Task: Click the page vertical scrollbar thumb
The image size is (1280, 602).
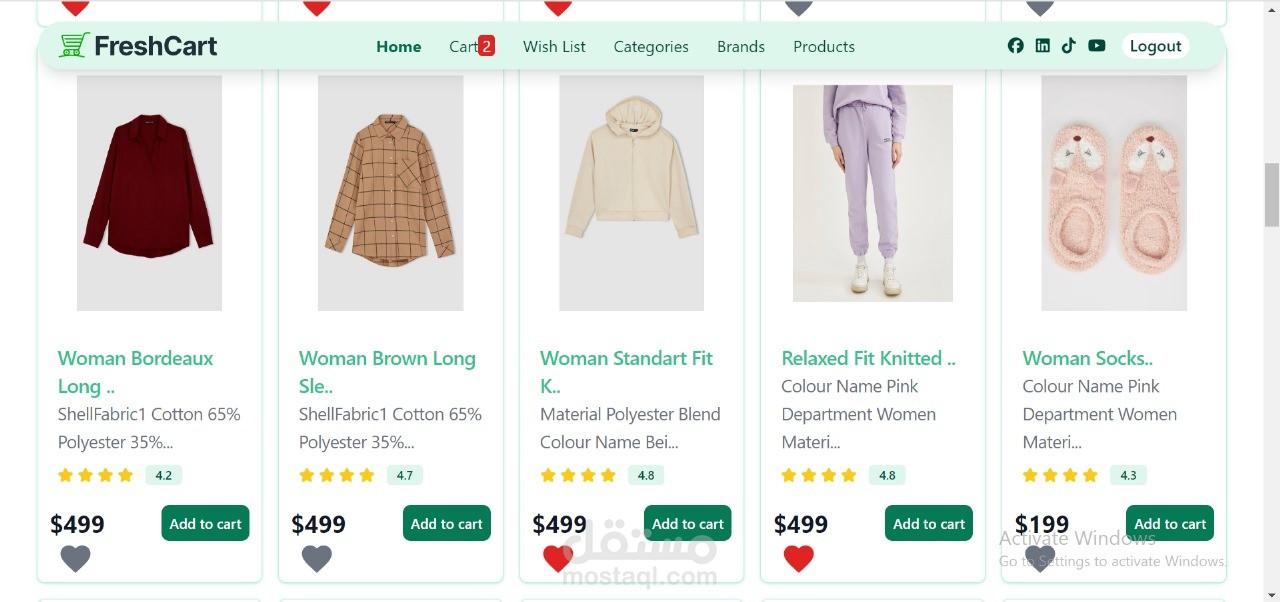Action: [1272, 195]
